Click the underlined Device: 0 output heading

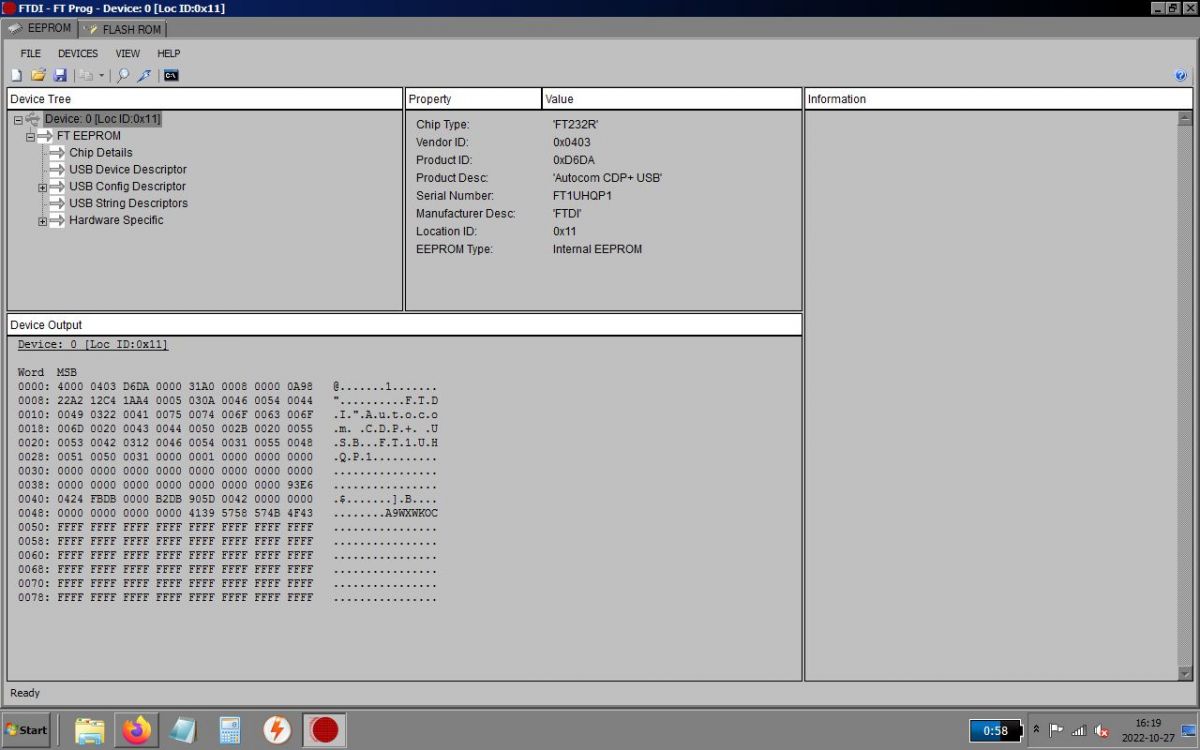point(93,345)
